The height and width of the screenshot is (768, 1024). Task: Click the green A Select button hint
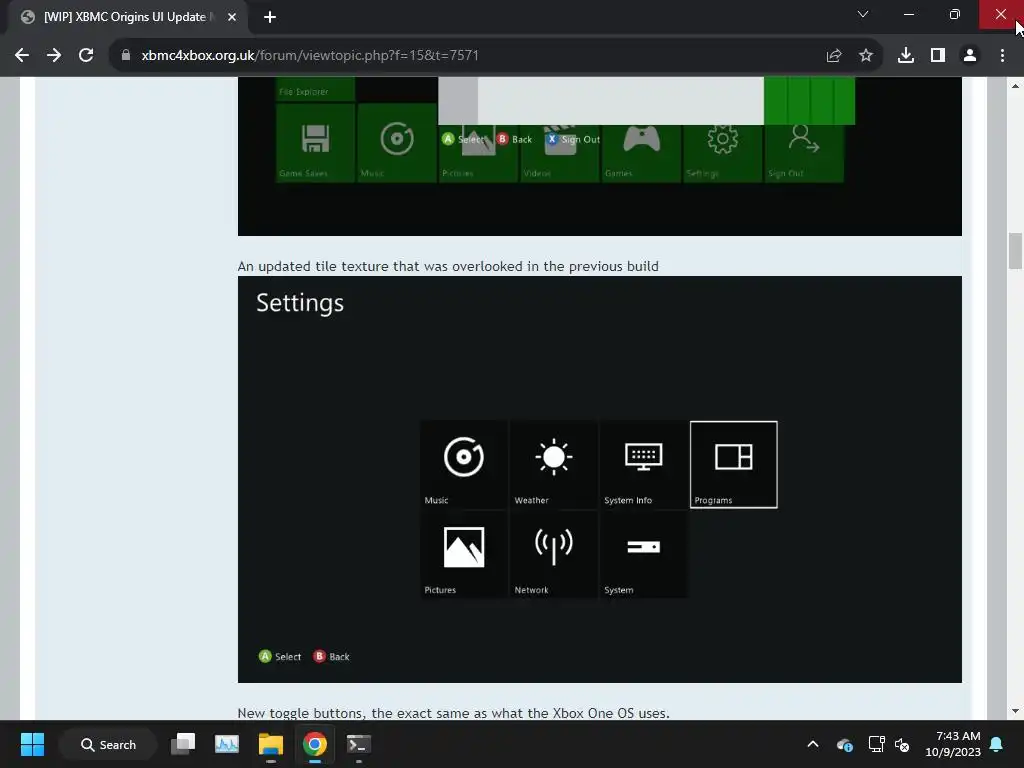[280, 656]
